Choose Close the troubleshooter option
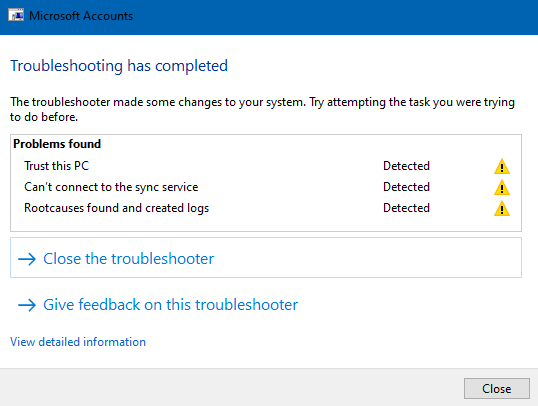The image size is (538, 406). click(x=266, y=257)
